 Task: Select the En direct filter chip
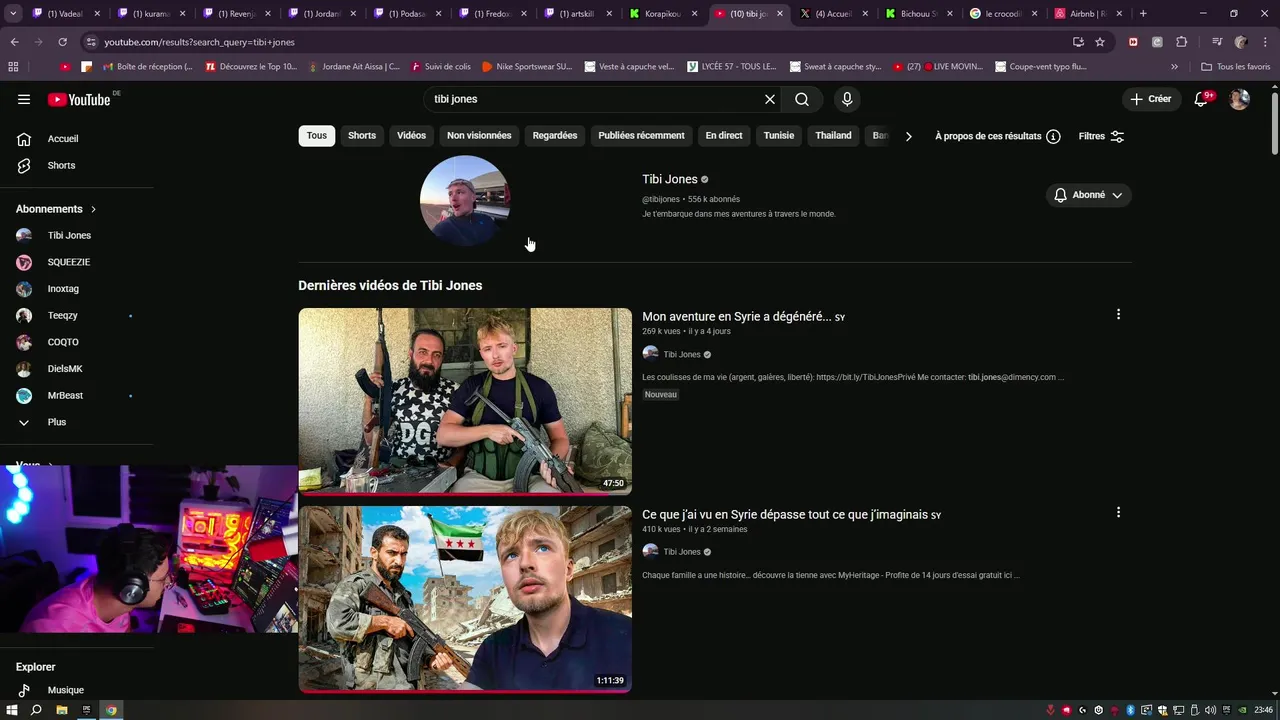pyautogui.click(x=724, y=136)
